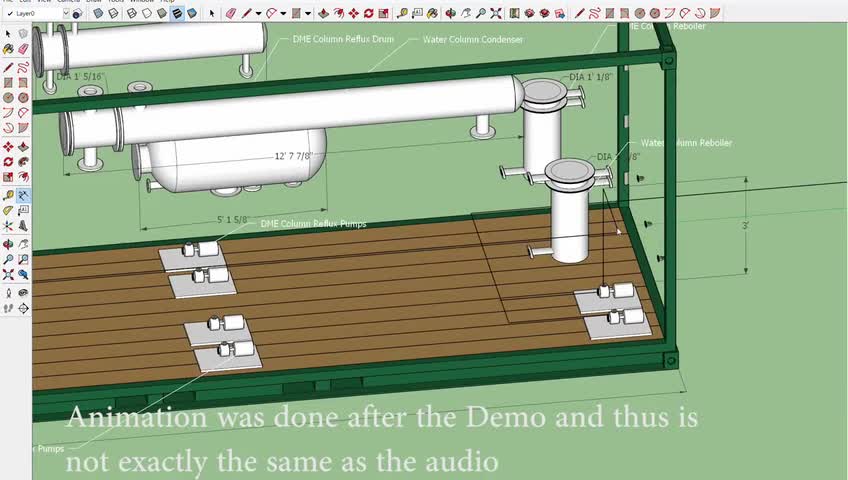Expand the Line tool dropdown arrow
This screenshot has width=848, height=480.
pyautogui.click(x=258, y=14)
